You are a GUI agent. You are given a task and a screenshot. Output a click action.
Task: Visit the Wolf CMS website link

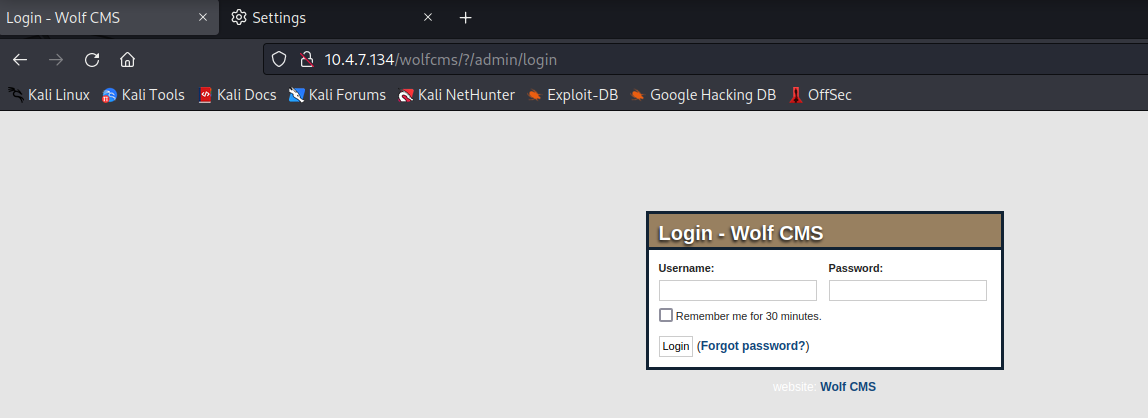848,387
